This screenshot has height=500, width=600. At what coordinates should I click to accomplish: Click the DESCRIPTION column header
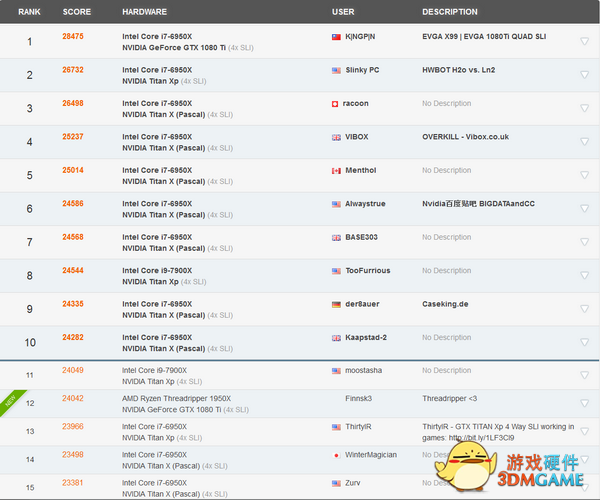450,12
